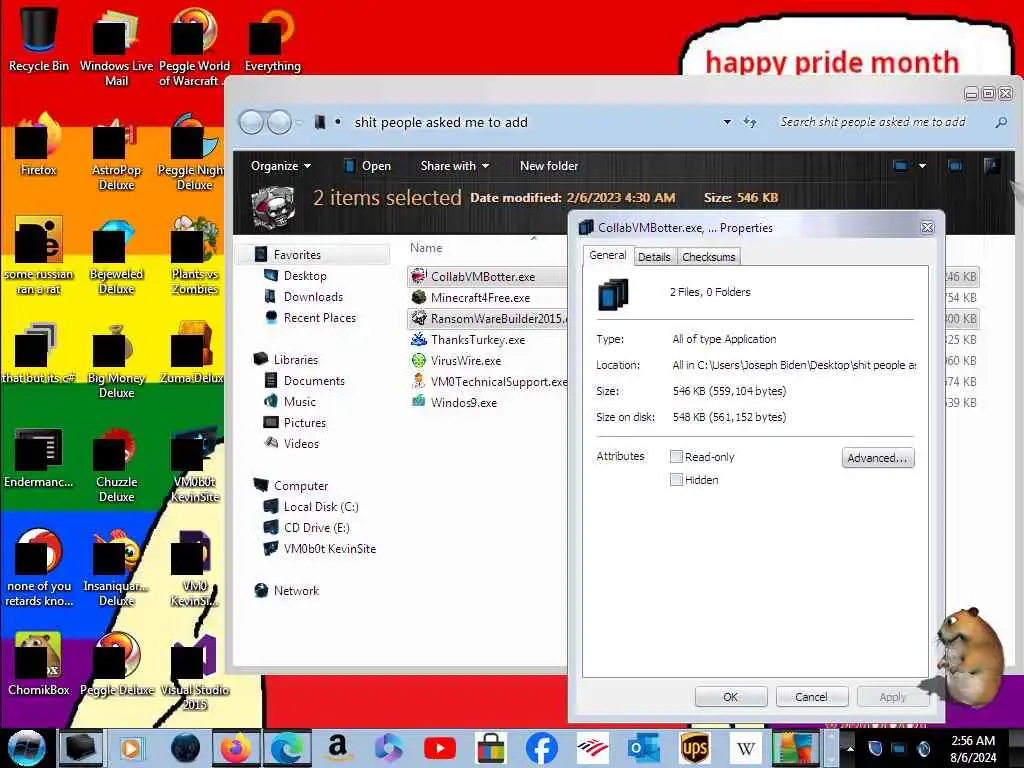Open Amazon taskbar shortcut
1024x768 pixels.
point(337,748)
